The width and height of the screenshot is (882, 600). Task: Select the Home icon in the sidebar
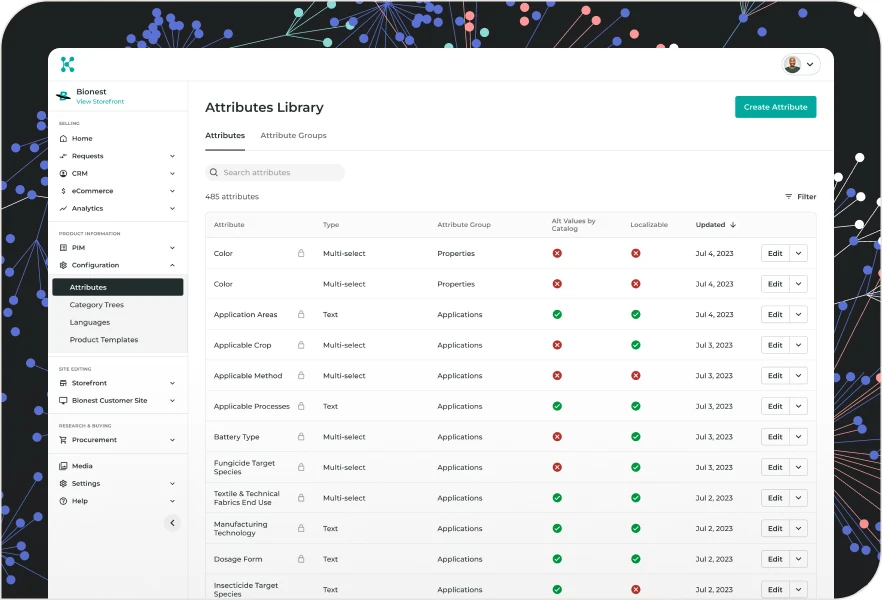tap(64, 138)
